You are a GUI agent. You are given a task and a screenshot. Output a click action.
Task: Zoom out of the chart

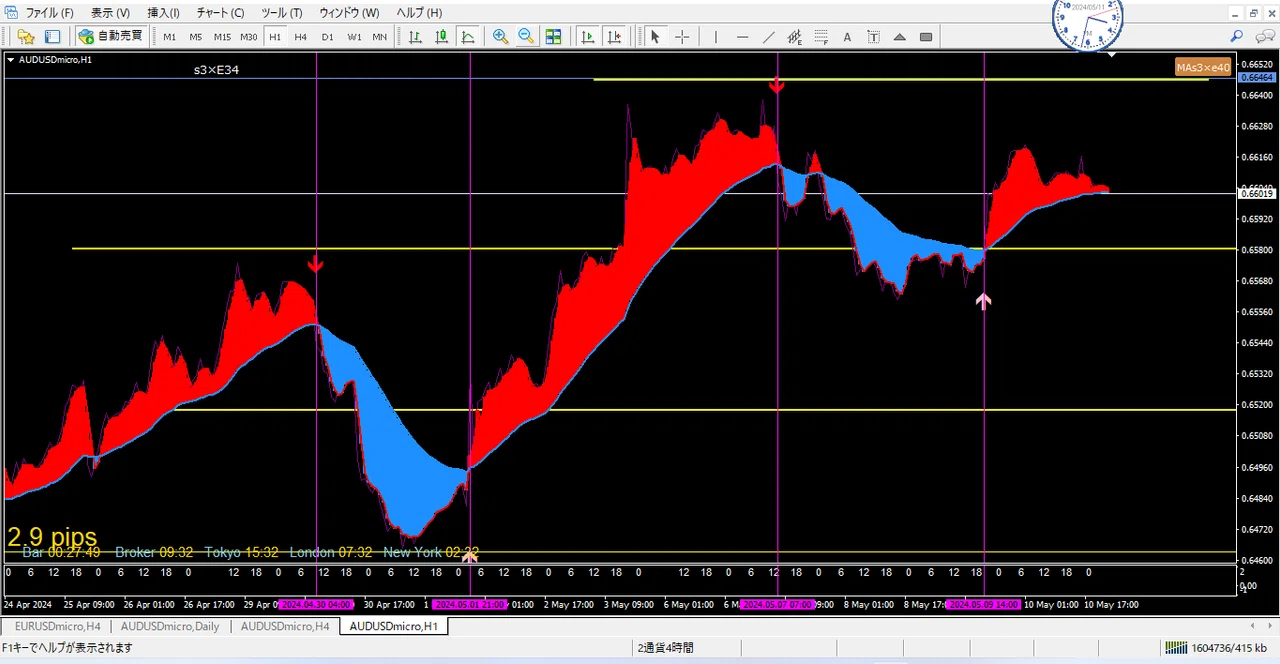[x=526, y=36]
